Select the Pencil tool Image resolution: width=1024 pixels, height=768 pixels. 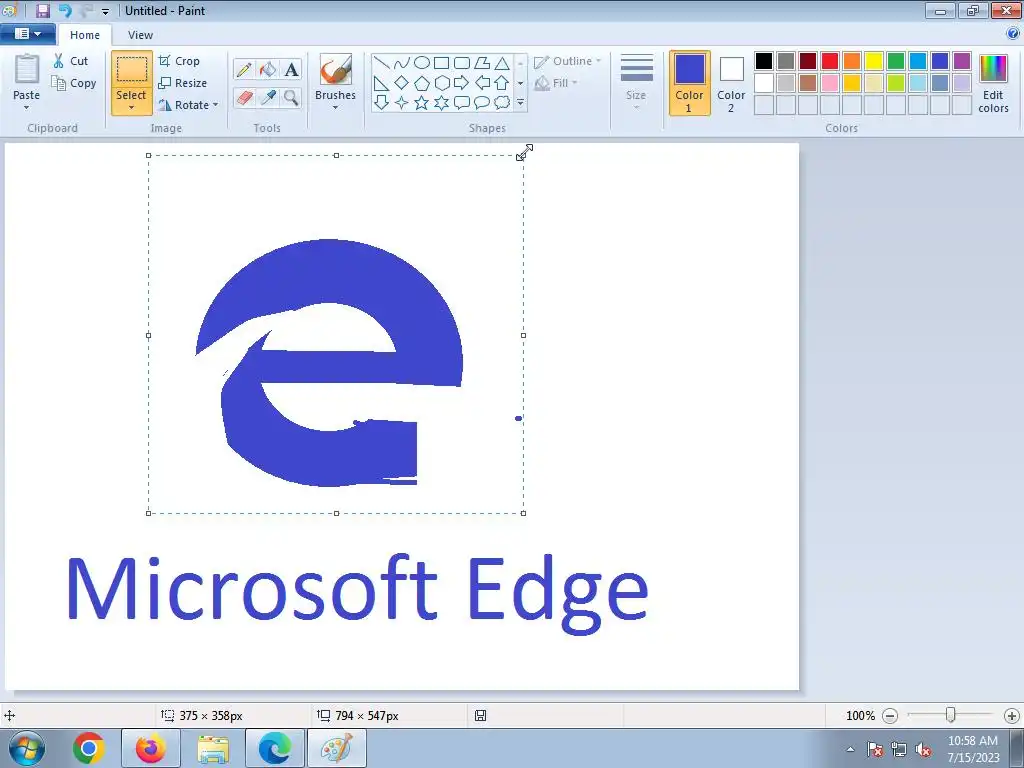click(244, 70)
